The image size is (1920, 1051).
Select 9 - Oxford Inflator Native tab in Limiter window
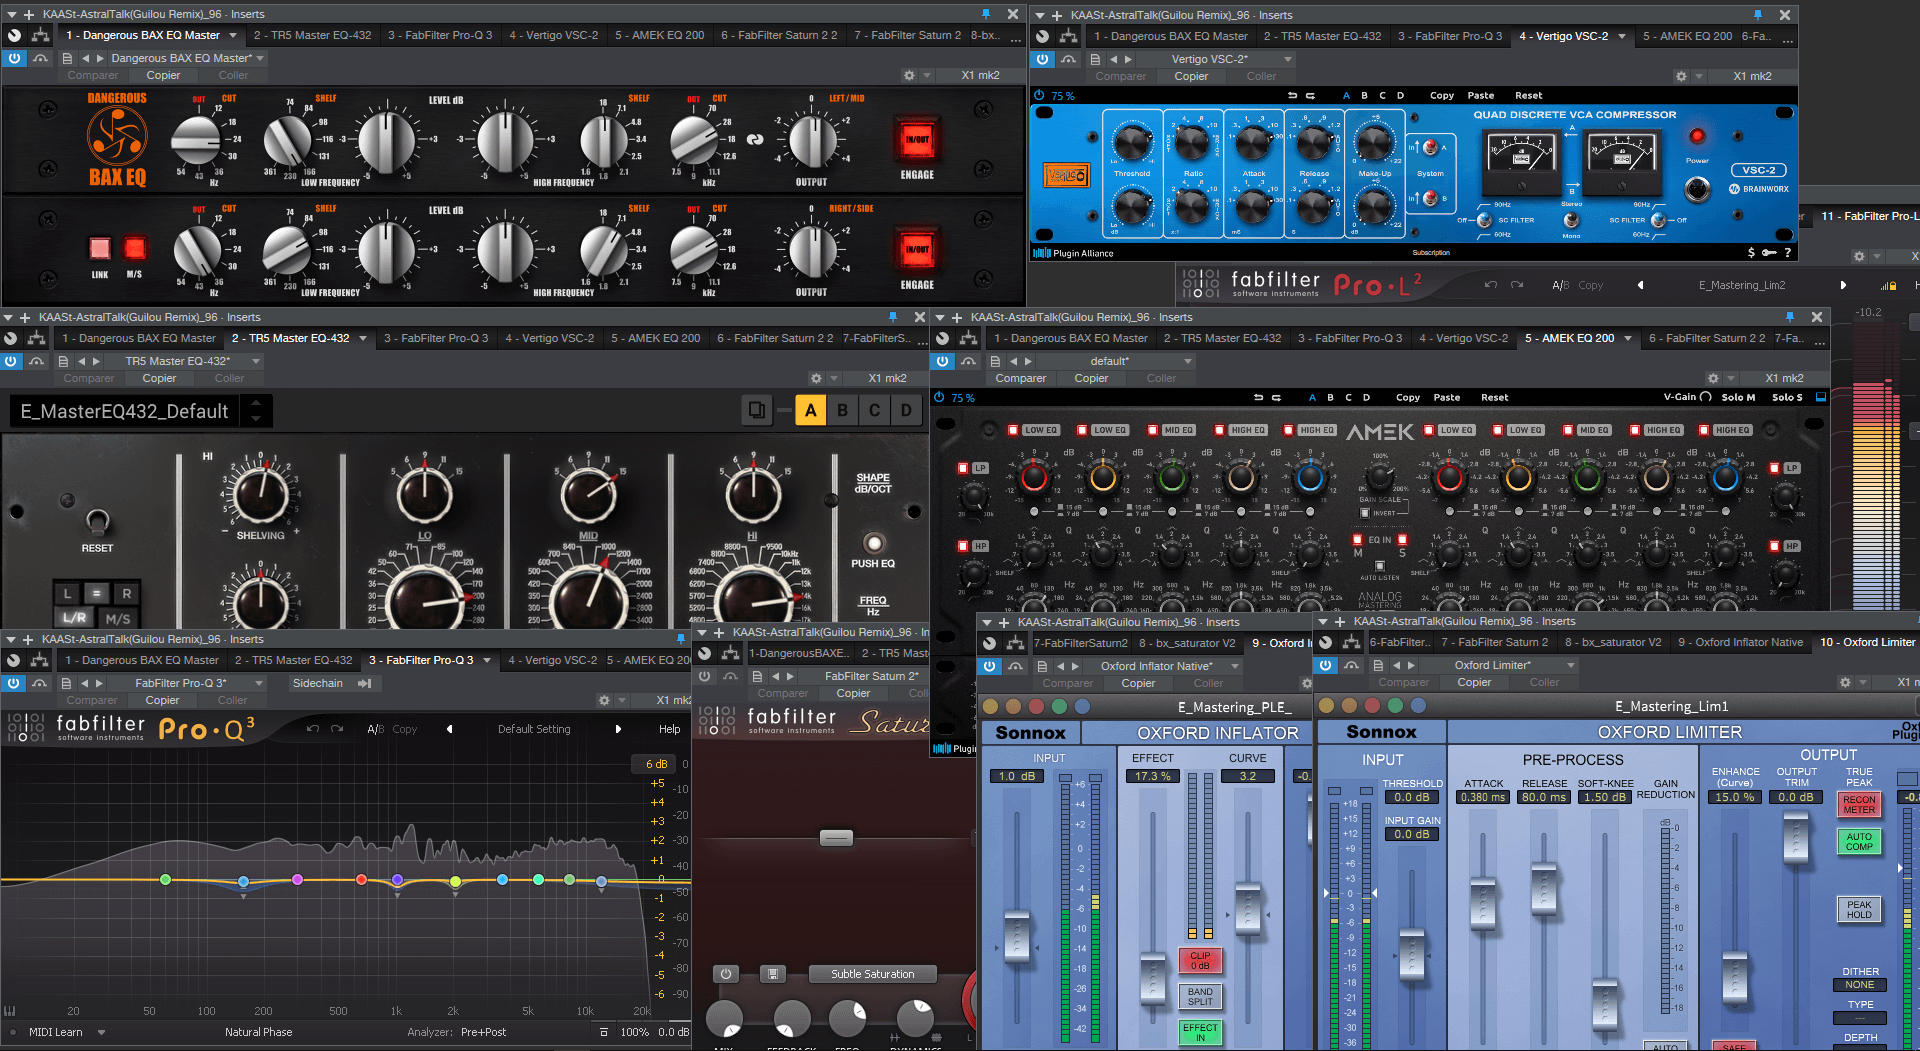pos(1741,642)
